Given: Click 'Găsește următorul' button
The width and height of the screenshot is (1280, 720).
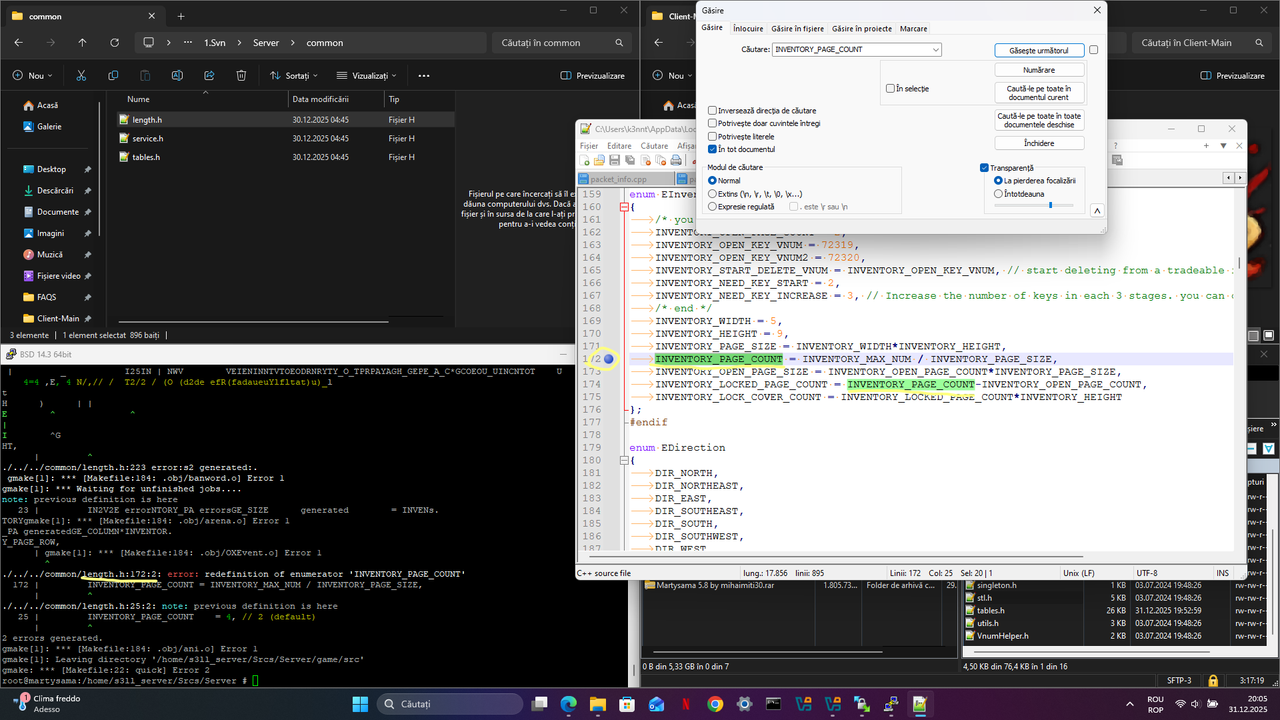Looking at the screenshot, I should pyautogui.click(x=1039, y=50).
